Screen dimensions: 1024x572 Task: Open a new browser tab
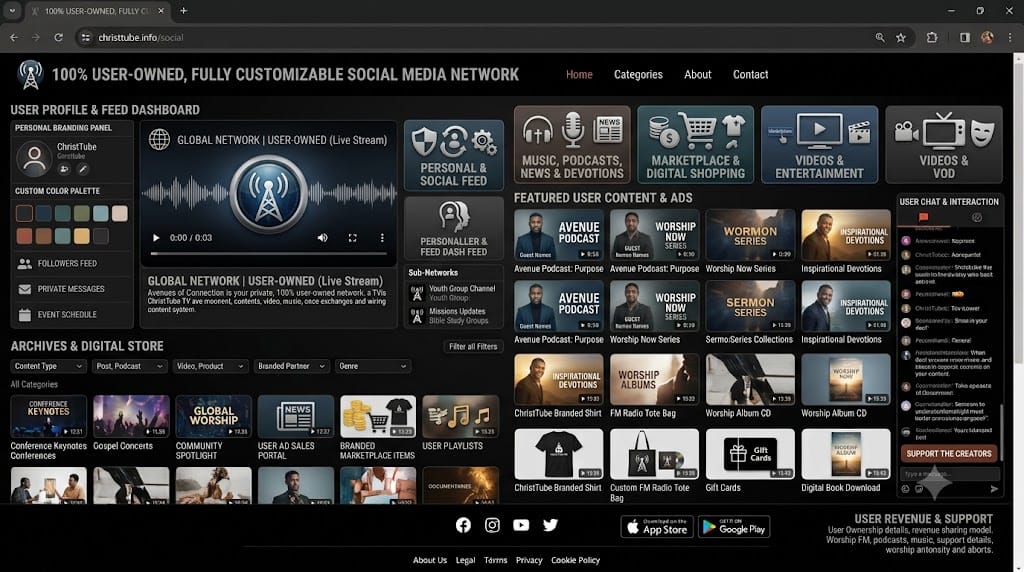184,11
